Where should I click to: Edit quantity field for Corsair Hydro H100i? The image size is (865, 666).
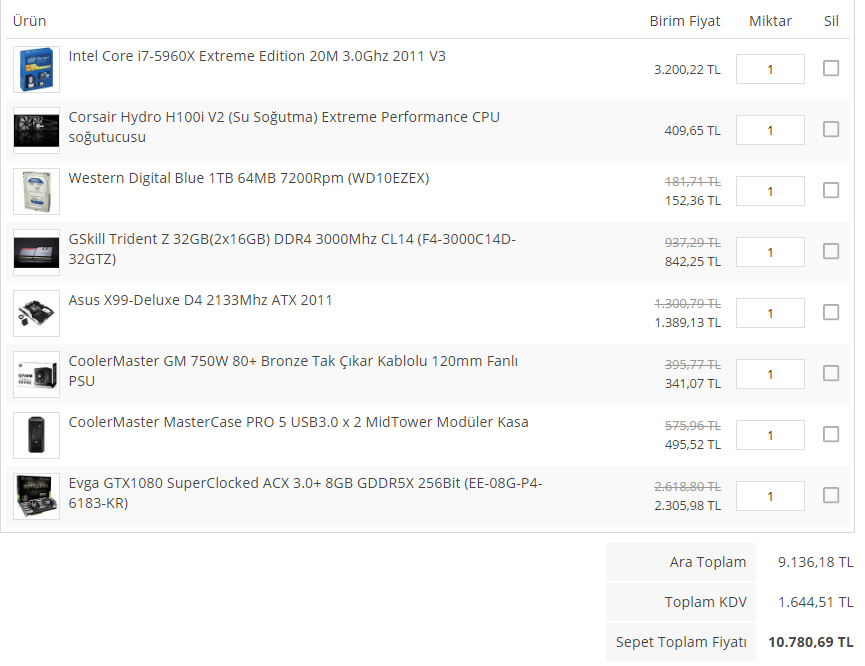click(x=770, y=130)
